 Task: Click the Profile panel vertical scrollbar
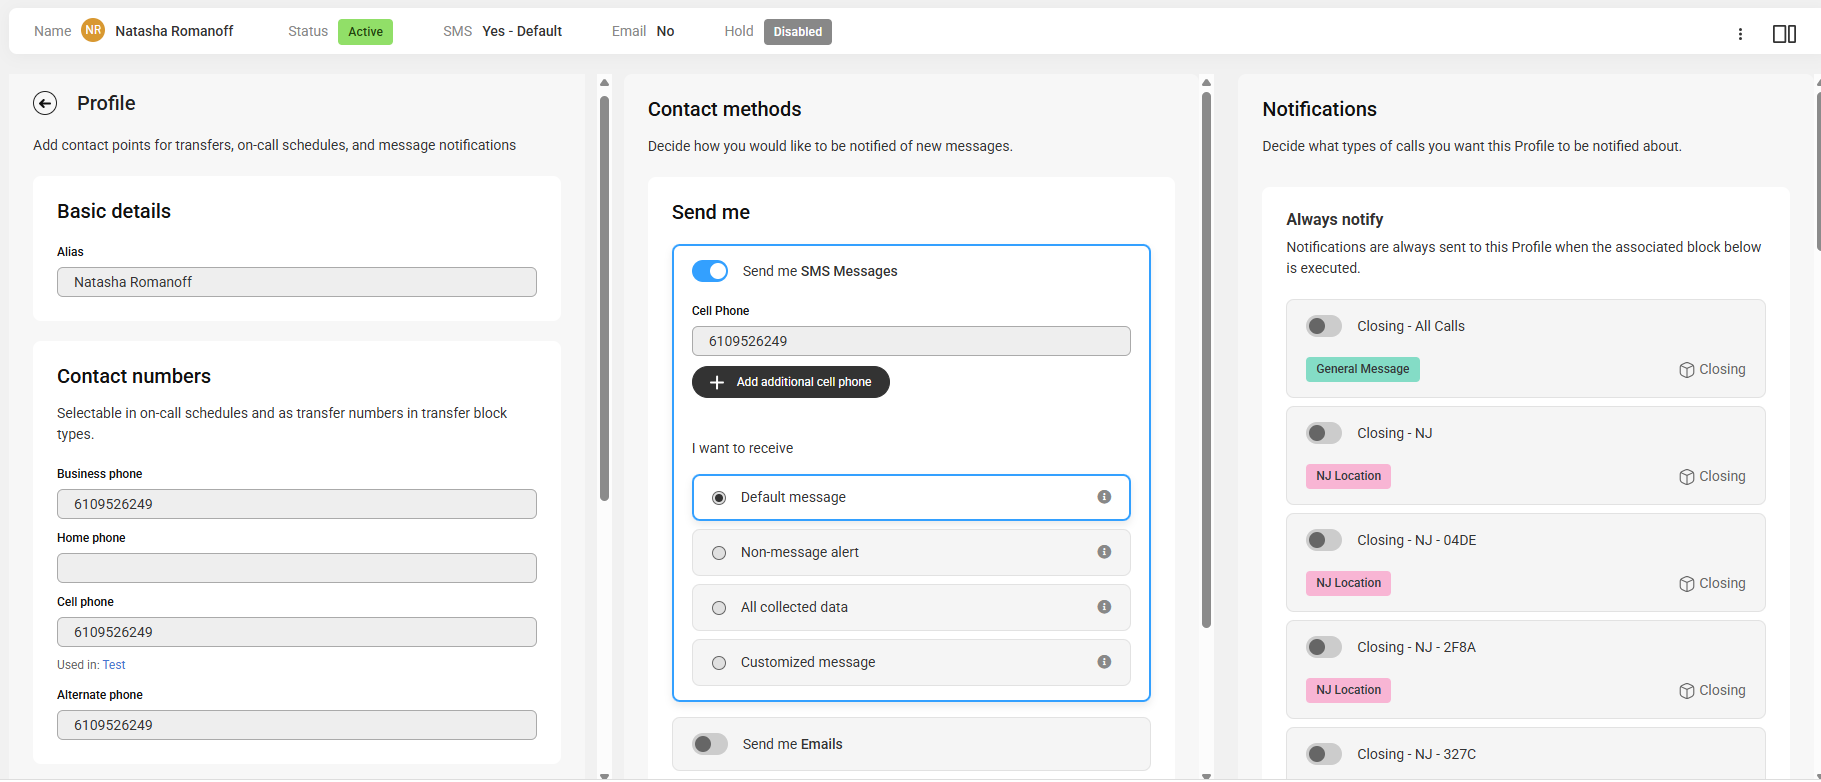[604, 298]
